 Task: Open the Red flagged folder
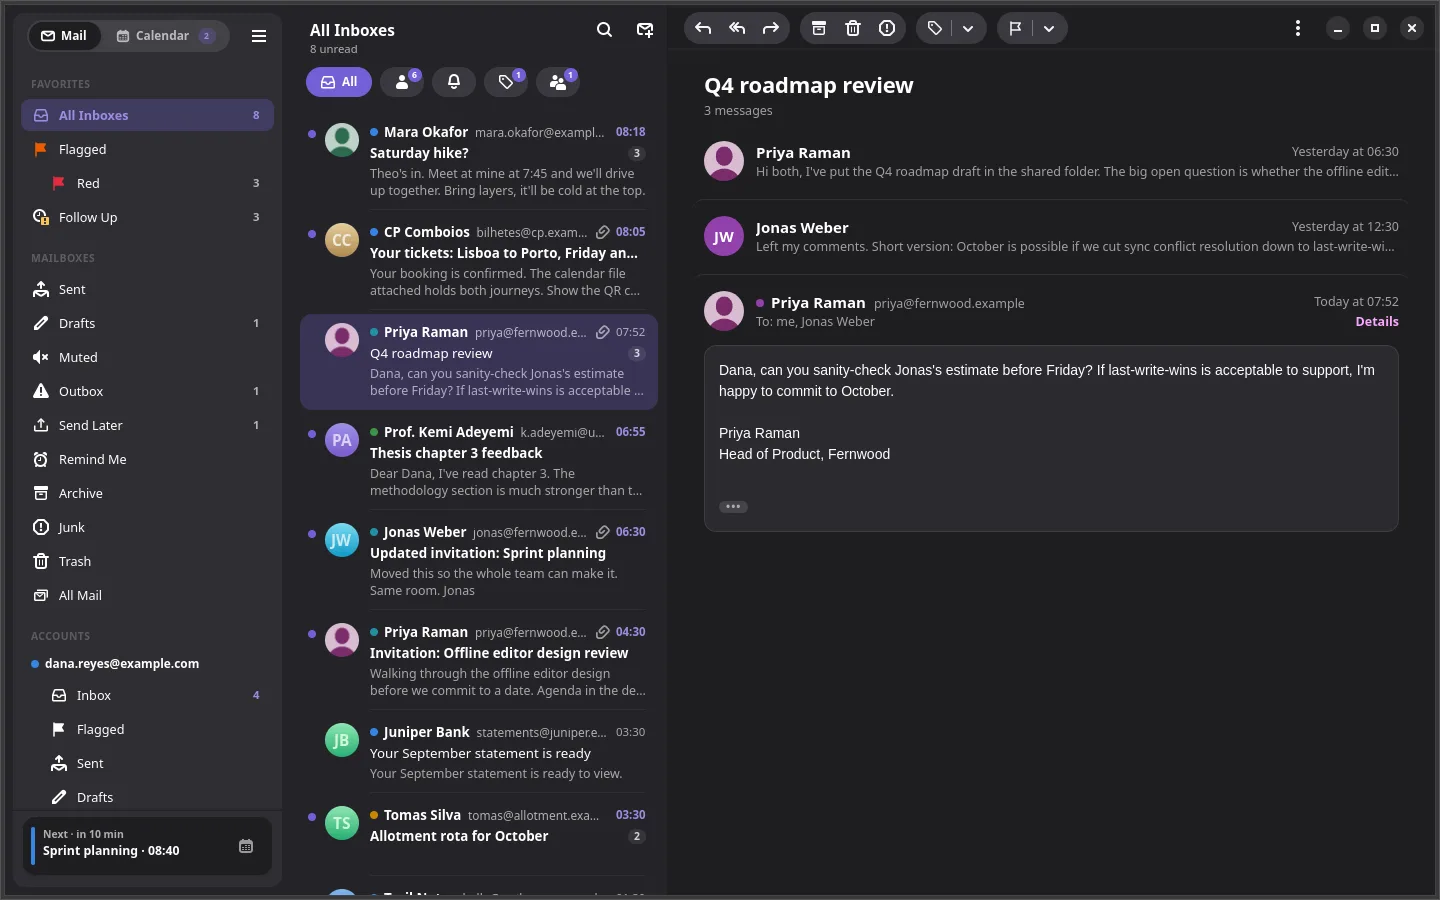click(x=148, y=183)
